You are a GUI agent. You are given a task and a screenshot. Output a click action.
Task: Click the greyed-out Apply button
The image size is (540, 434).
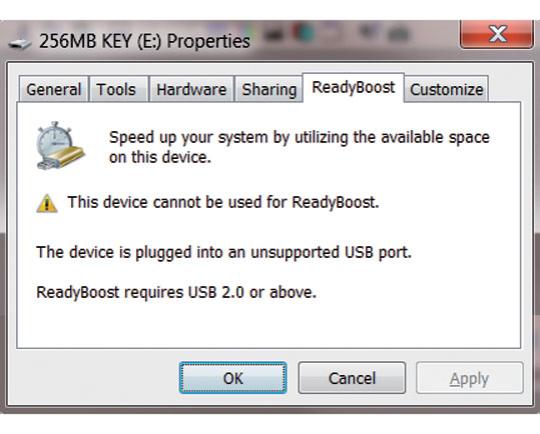tap(469, 378)
